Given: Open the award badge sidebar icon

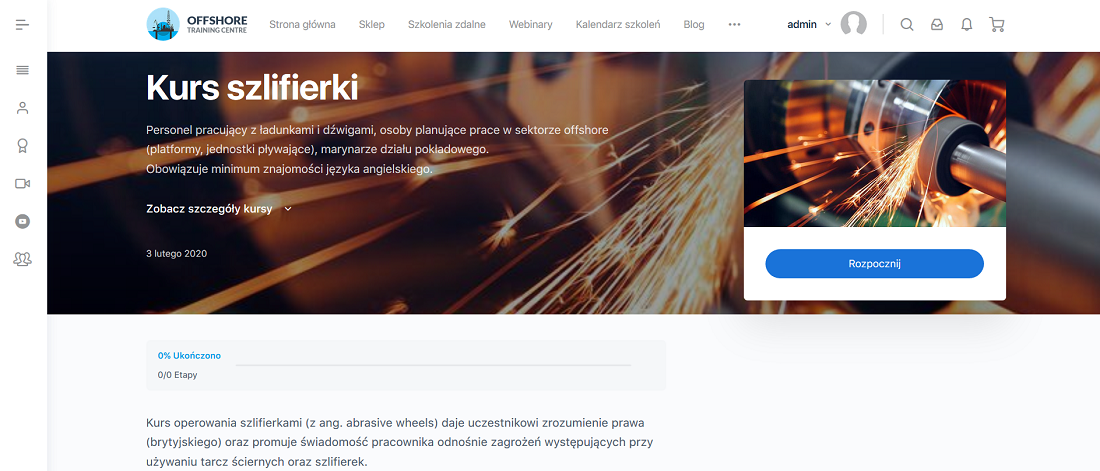Looking at the screenshot, I should click(22, 146).
